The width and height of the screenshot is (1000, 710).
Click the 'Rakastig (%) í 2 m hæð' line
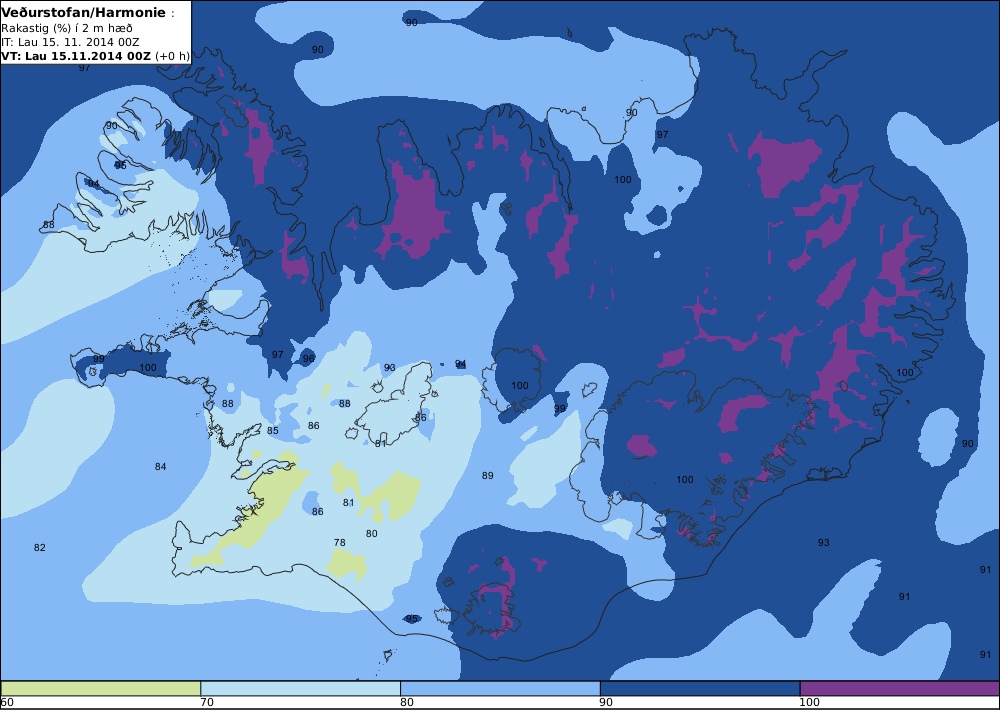(67, 28)
